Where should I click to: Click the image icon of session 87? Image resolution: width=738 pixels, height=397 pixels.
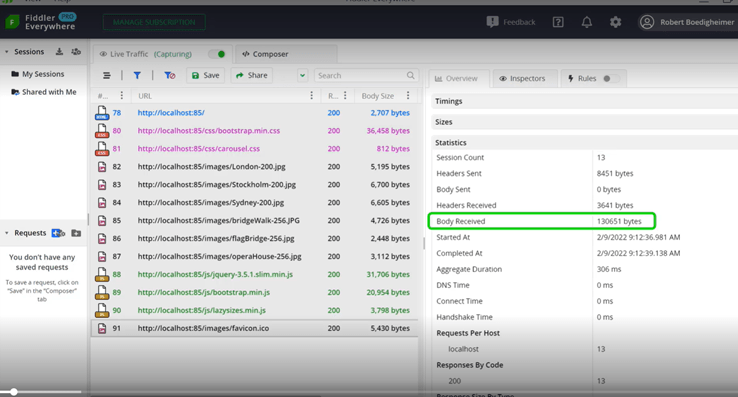[102, 256]
